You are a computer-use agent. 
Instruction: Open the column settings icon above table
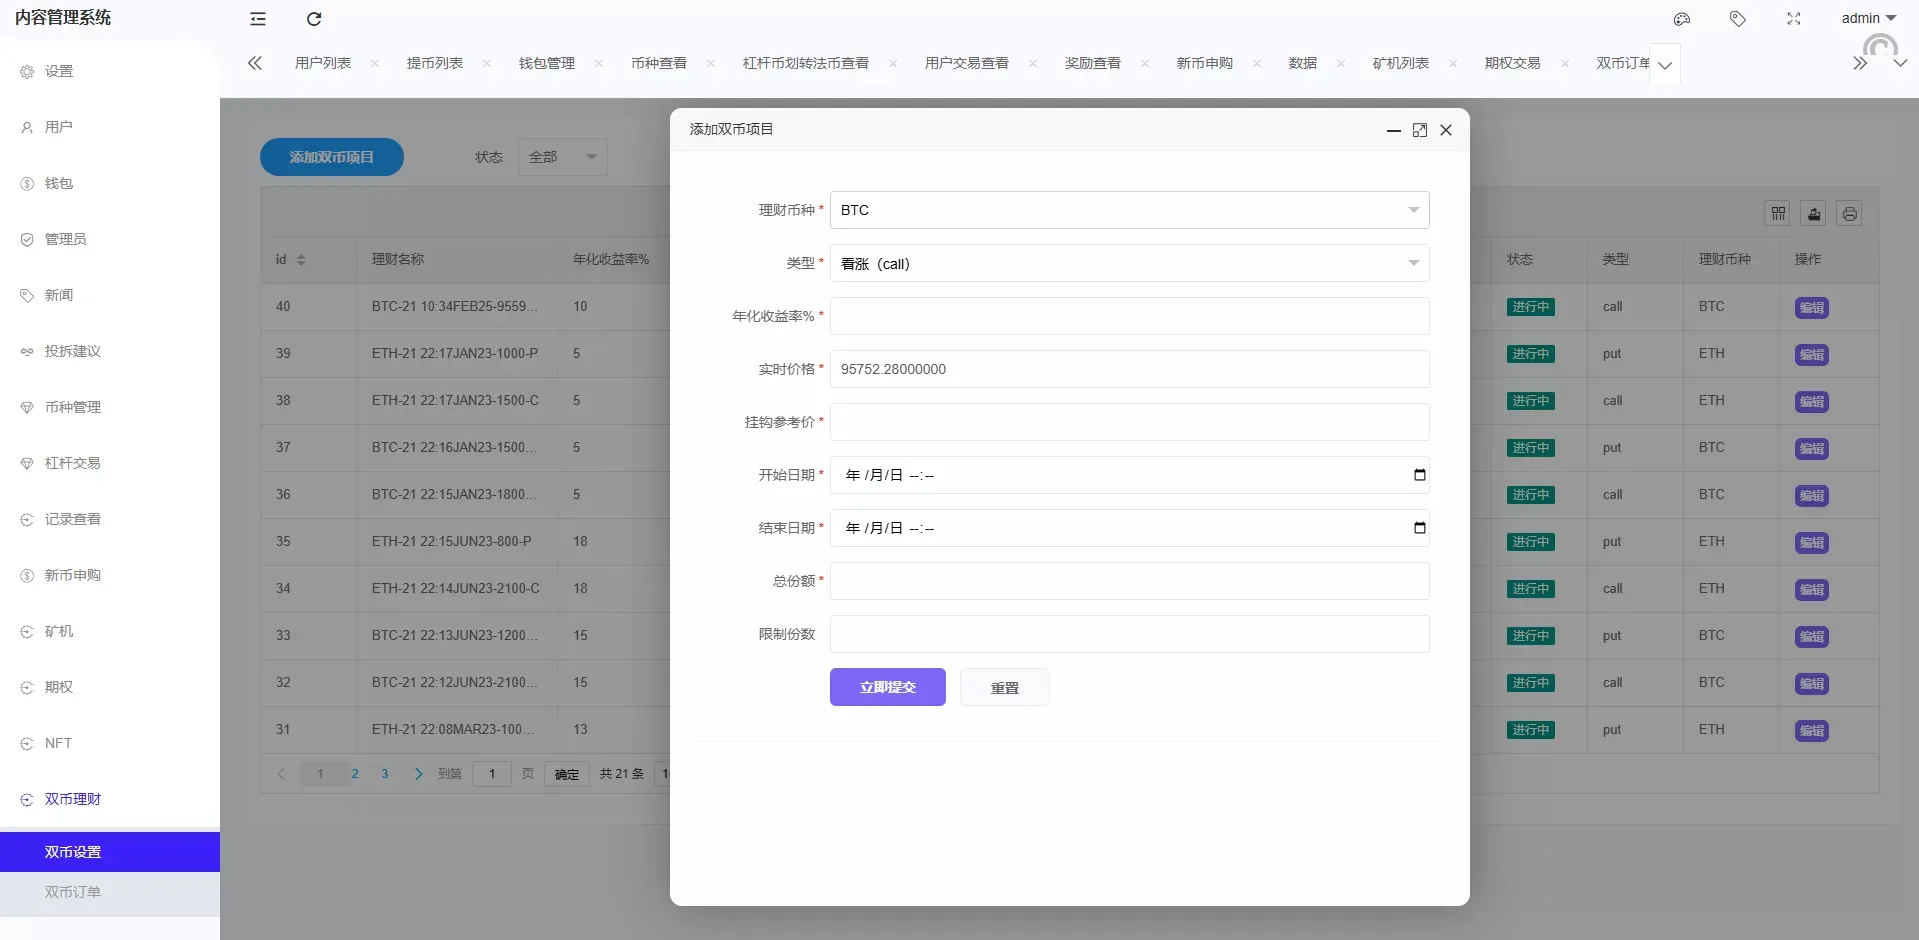(1777, 213)
